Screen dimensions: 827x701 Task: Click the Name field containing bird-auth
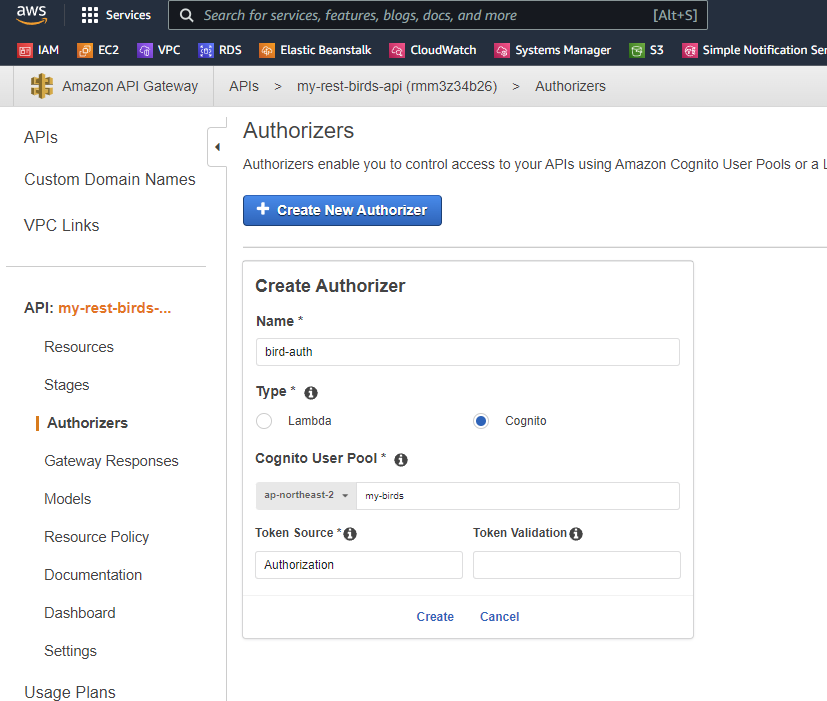468,352
